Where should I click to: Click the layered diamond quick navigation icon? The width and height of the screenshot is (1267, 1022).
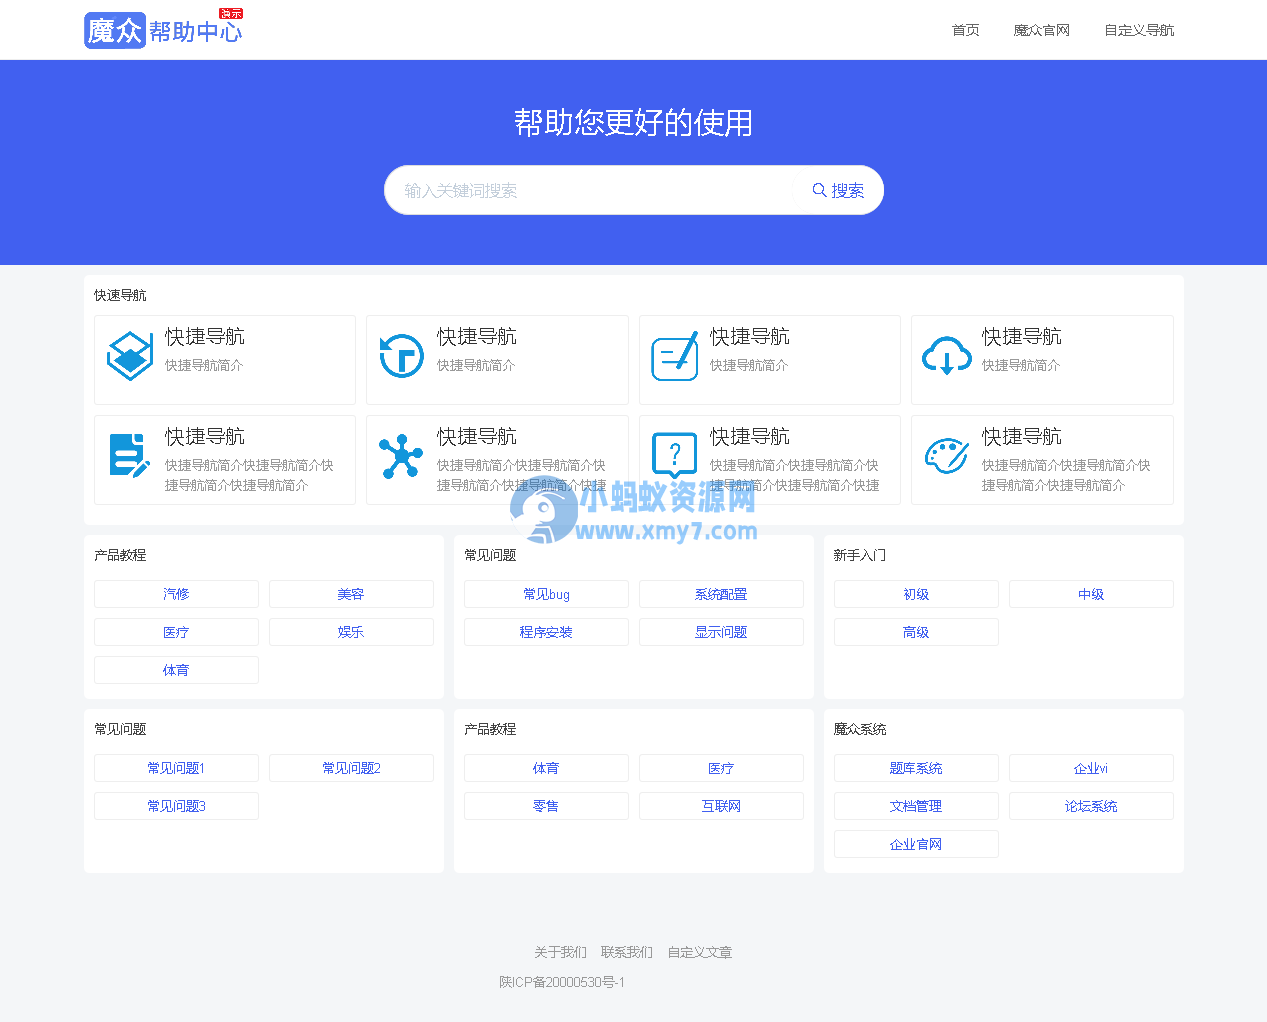coord(129,357)
